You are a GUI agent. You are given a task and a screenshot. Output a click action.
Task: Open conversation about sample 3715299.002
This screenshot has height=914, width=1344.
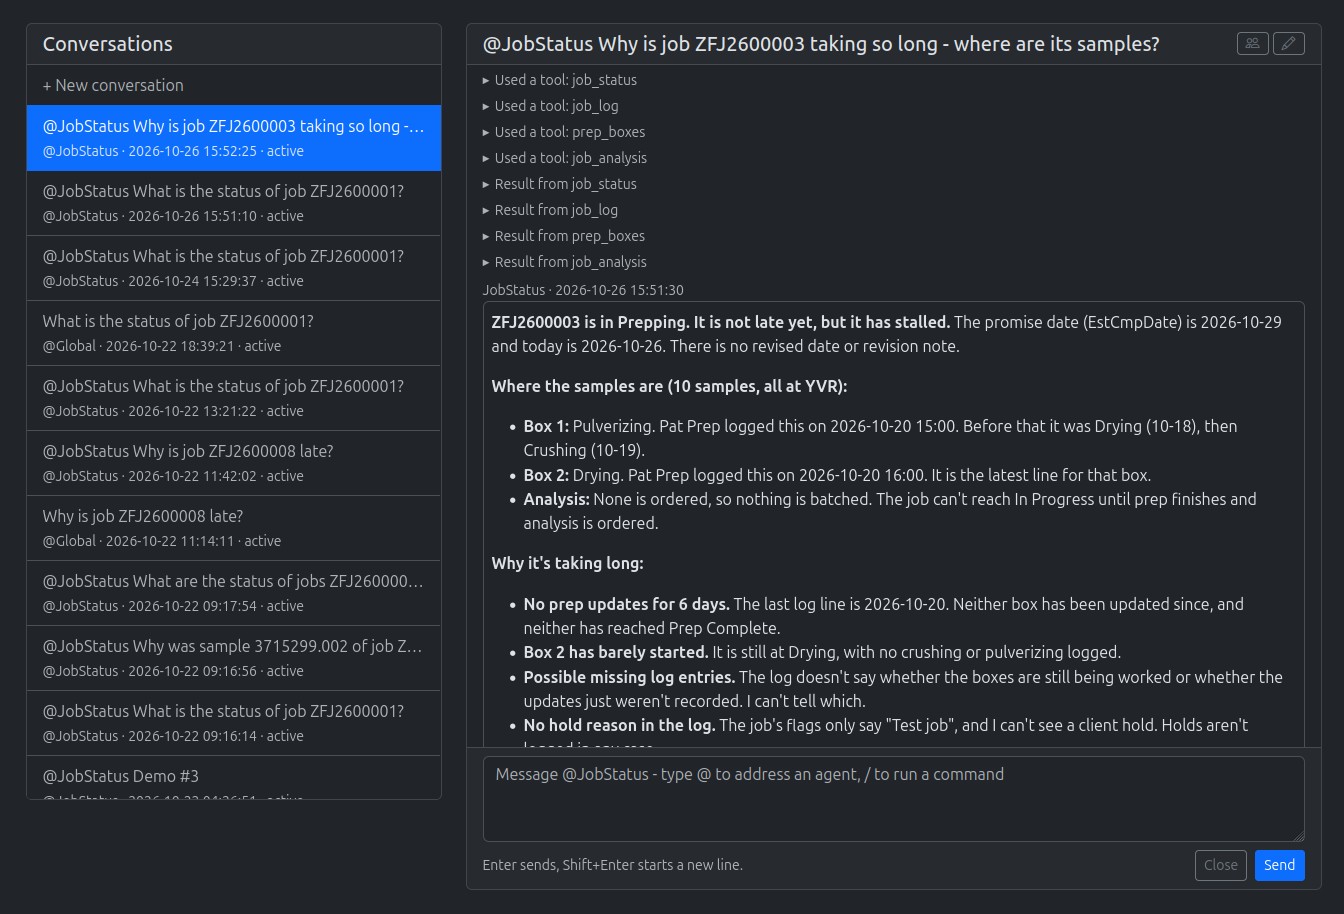[234, 658]
